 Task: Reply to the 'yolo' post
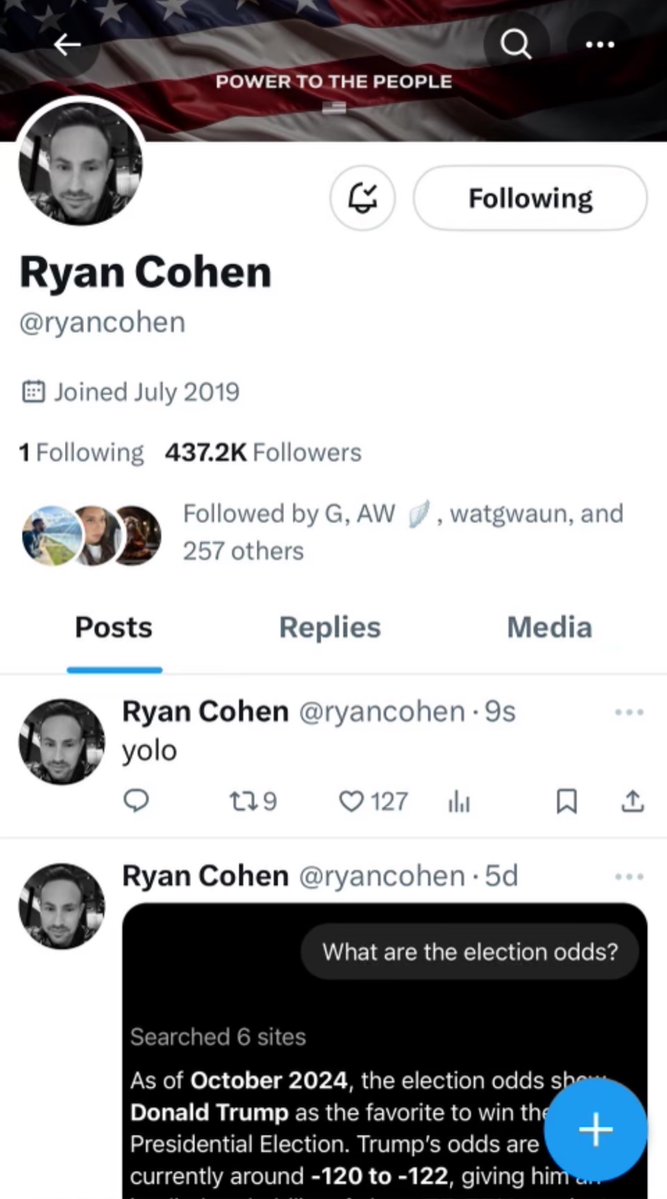pos(136,801)
